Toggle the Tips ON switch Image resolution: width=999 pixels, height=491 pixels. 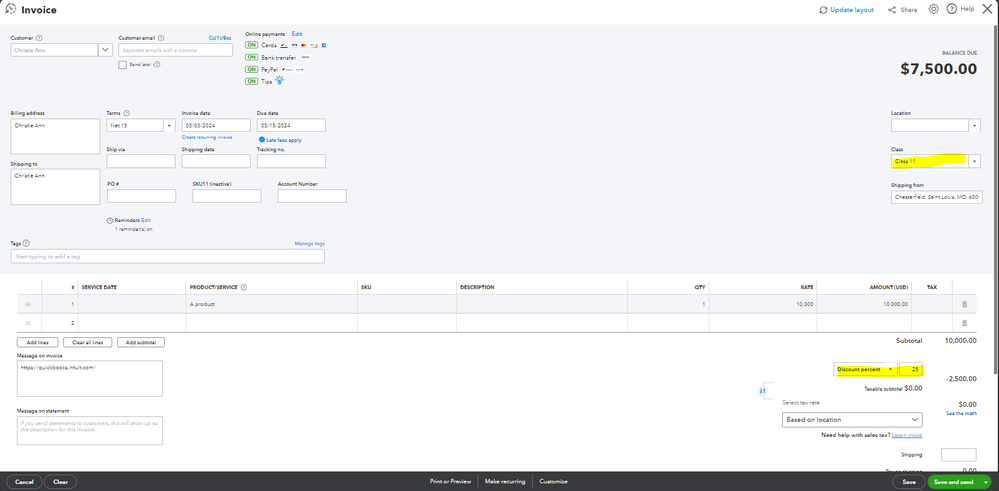[x=252, y=82]
